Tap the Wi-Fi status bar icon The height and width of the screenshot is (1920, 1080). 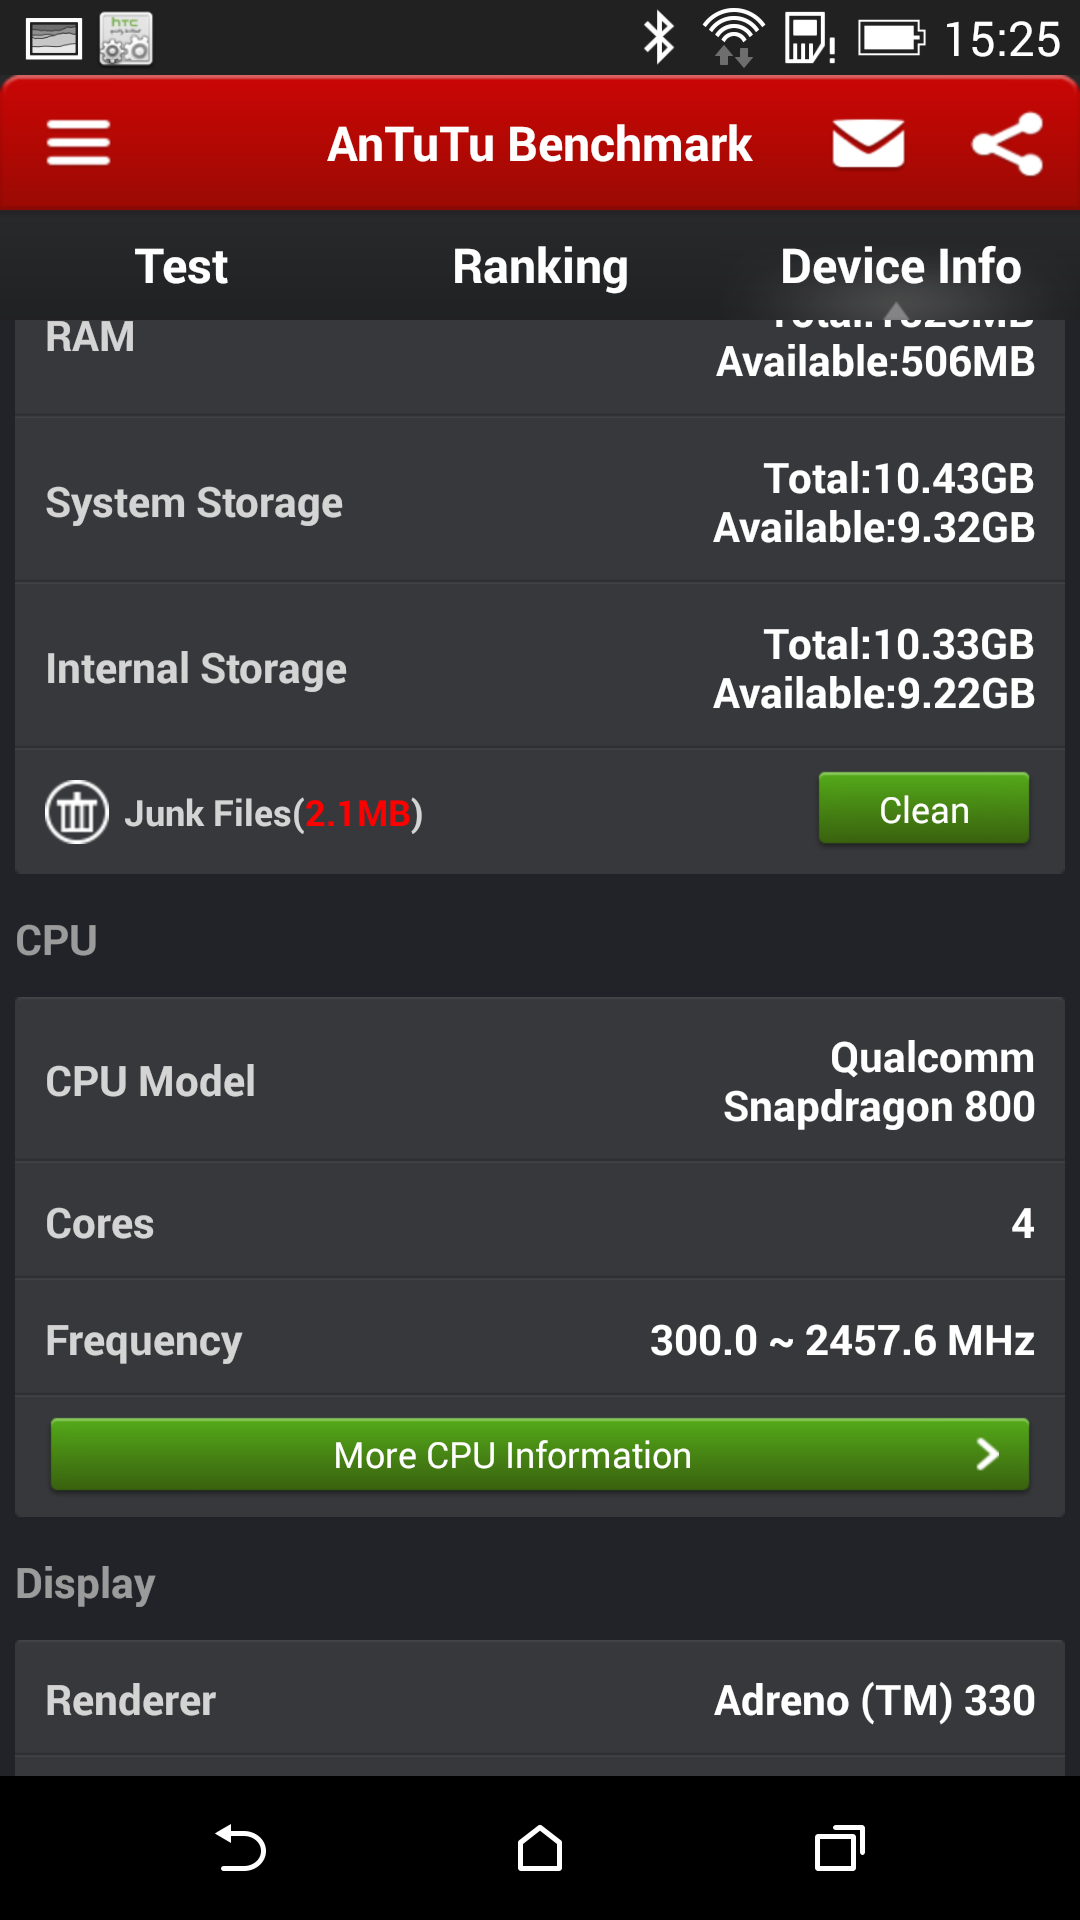[734, 39]
